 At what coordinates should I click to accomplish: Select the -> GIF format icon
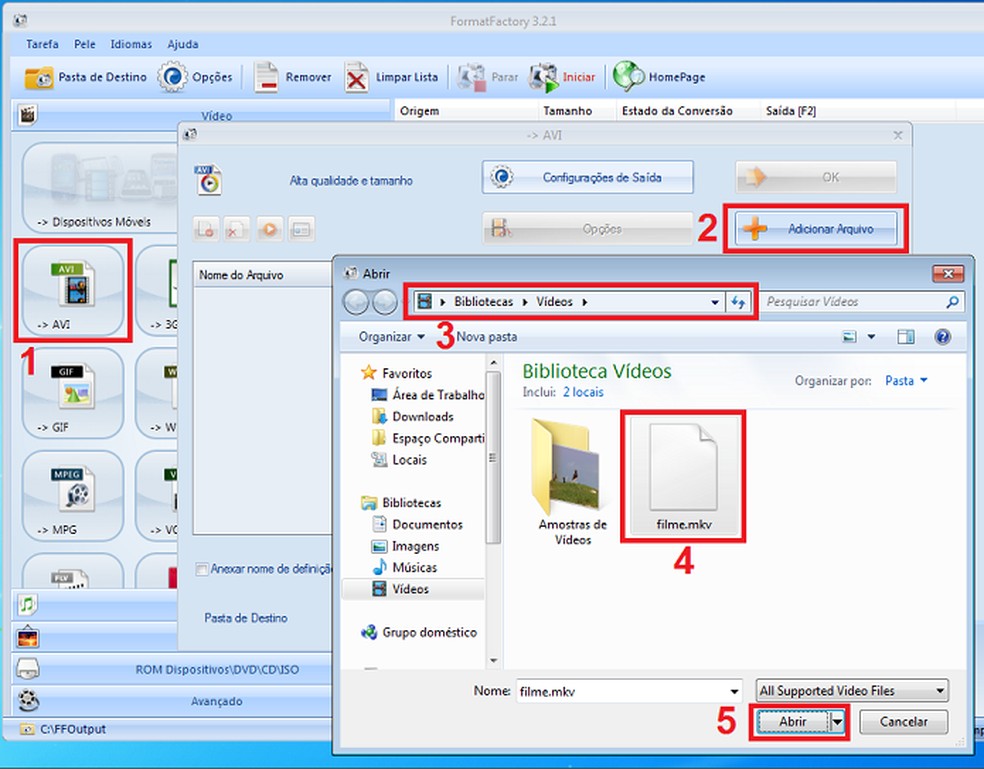click(73, 393)
